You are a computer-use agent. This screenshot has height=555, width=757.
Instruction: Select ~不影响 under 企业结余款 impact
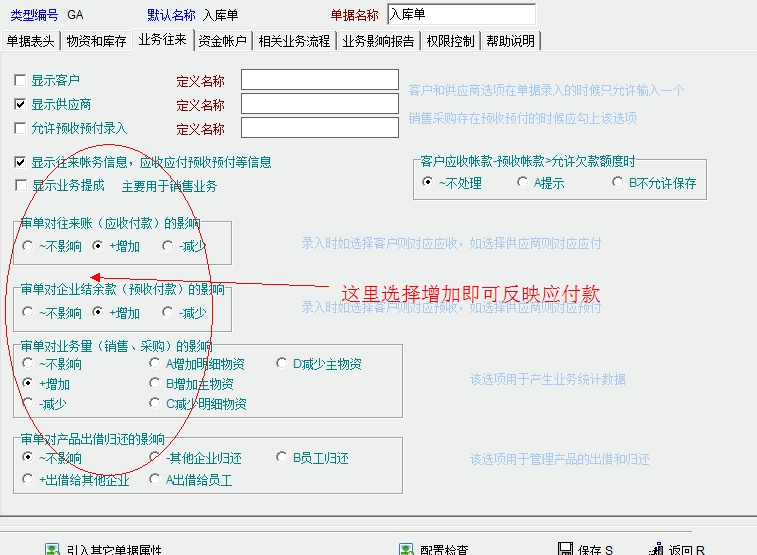pos(28,313)
